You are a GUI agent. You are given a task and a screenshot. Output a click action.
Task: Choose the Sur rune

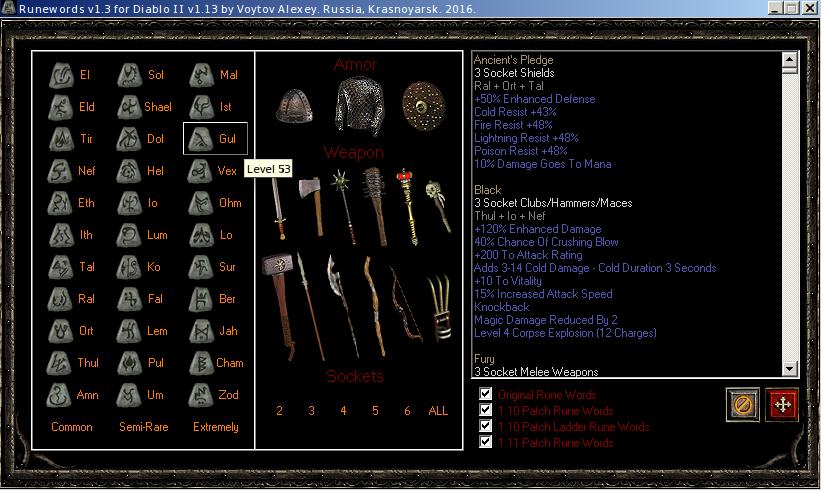(201, 267)
